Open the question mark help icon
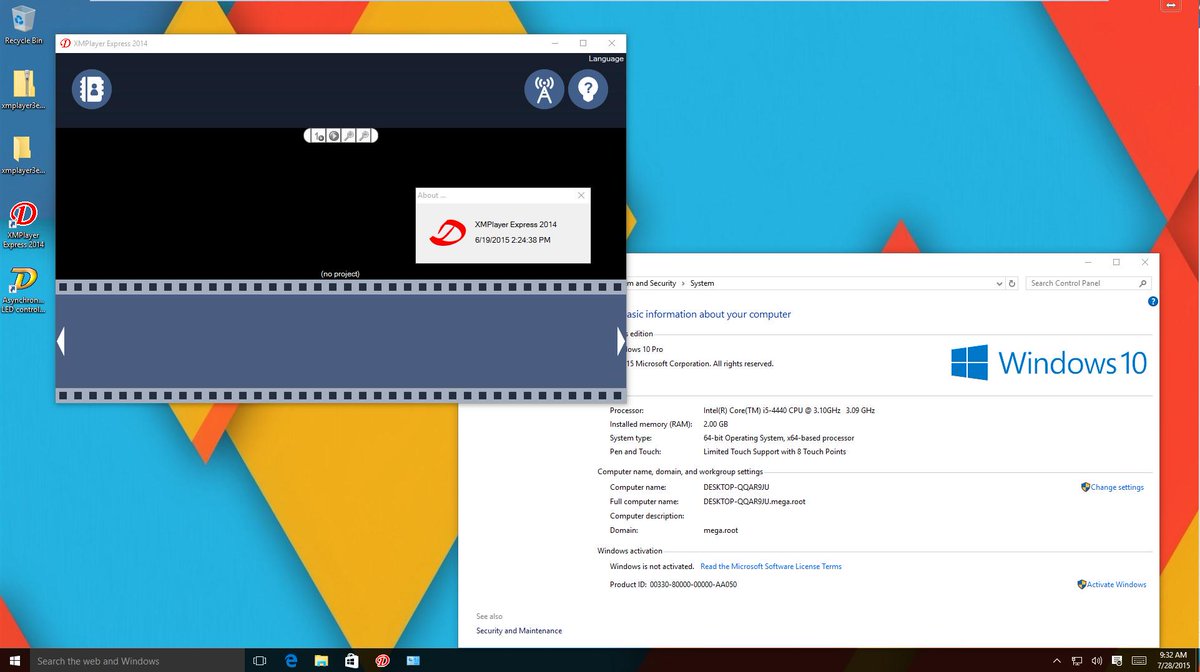Image resolution: width=1200 pixels, height=672 pixels. tap(588, 90)
